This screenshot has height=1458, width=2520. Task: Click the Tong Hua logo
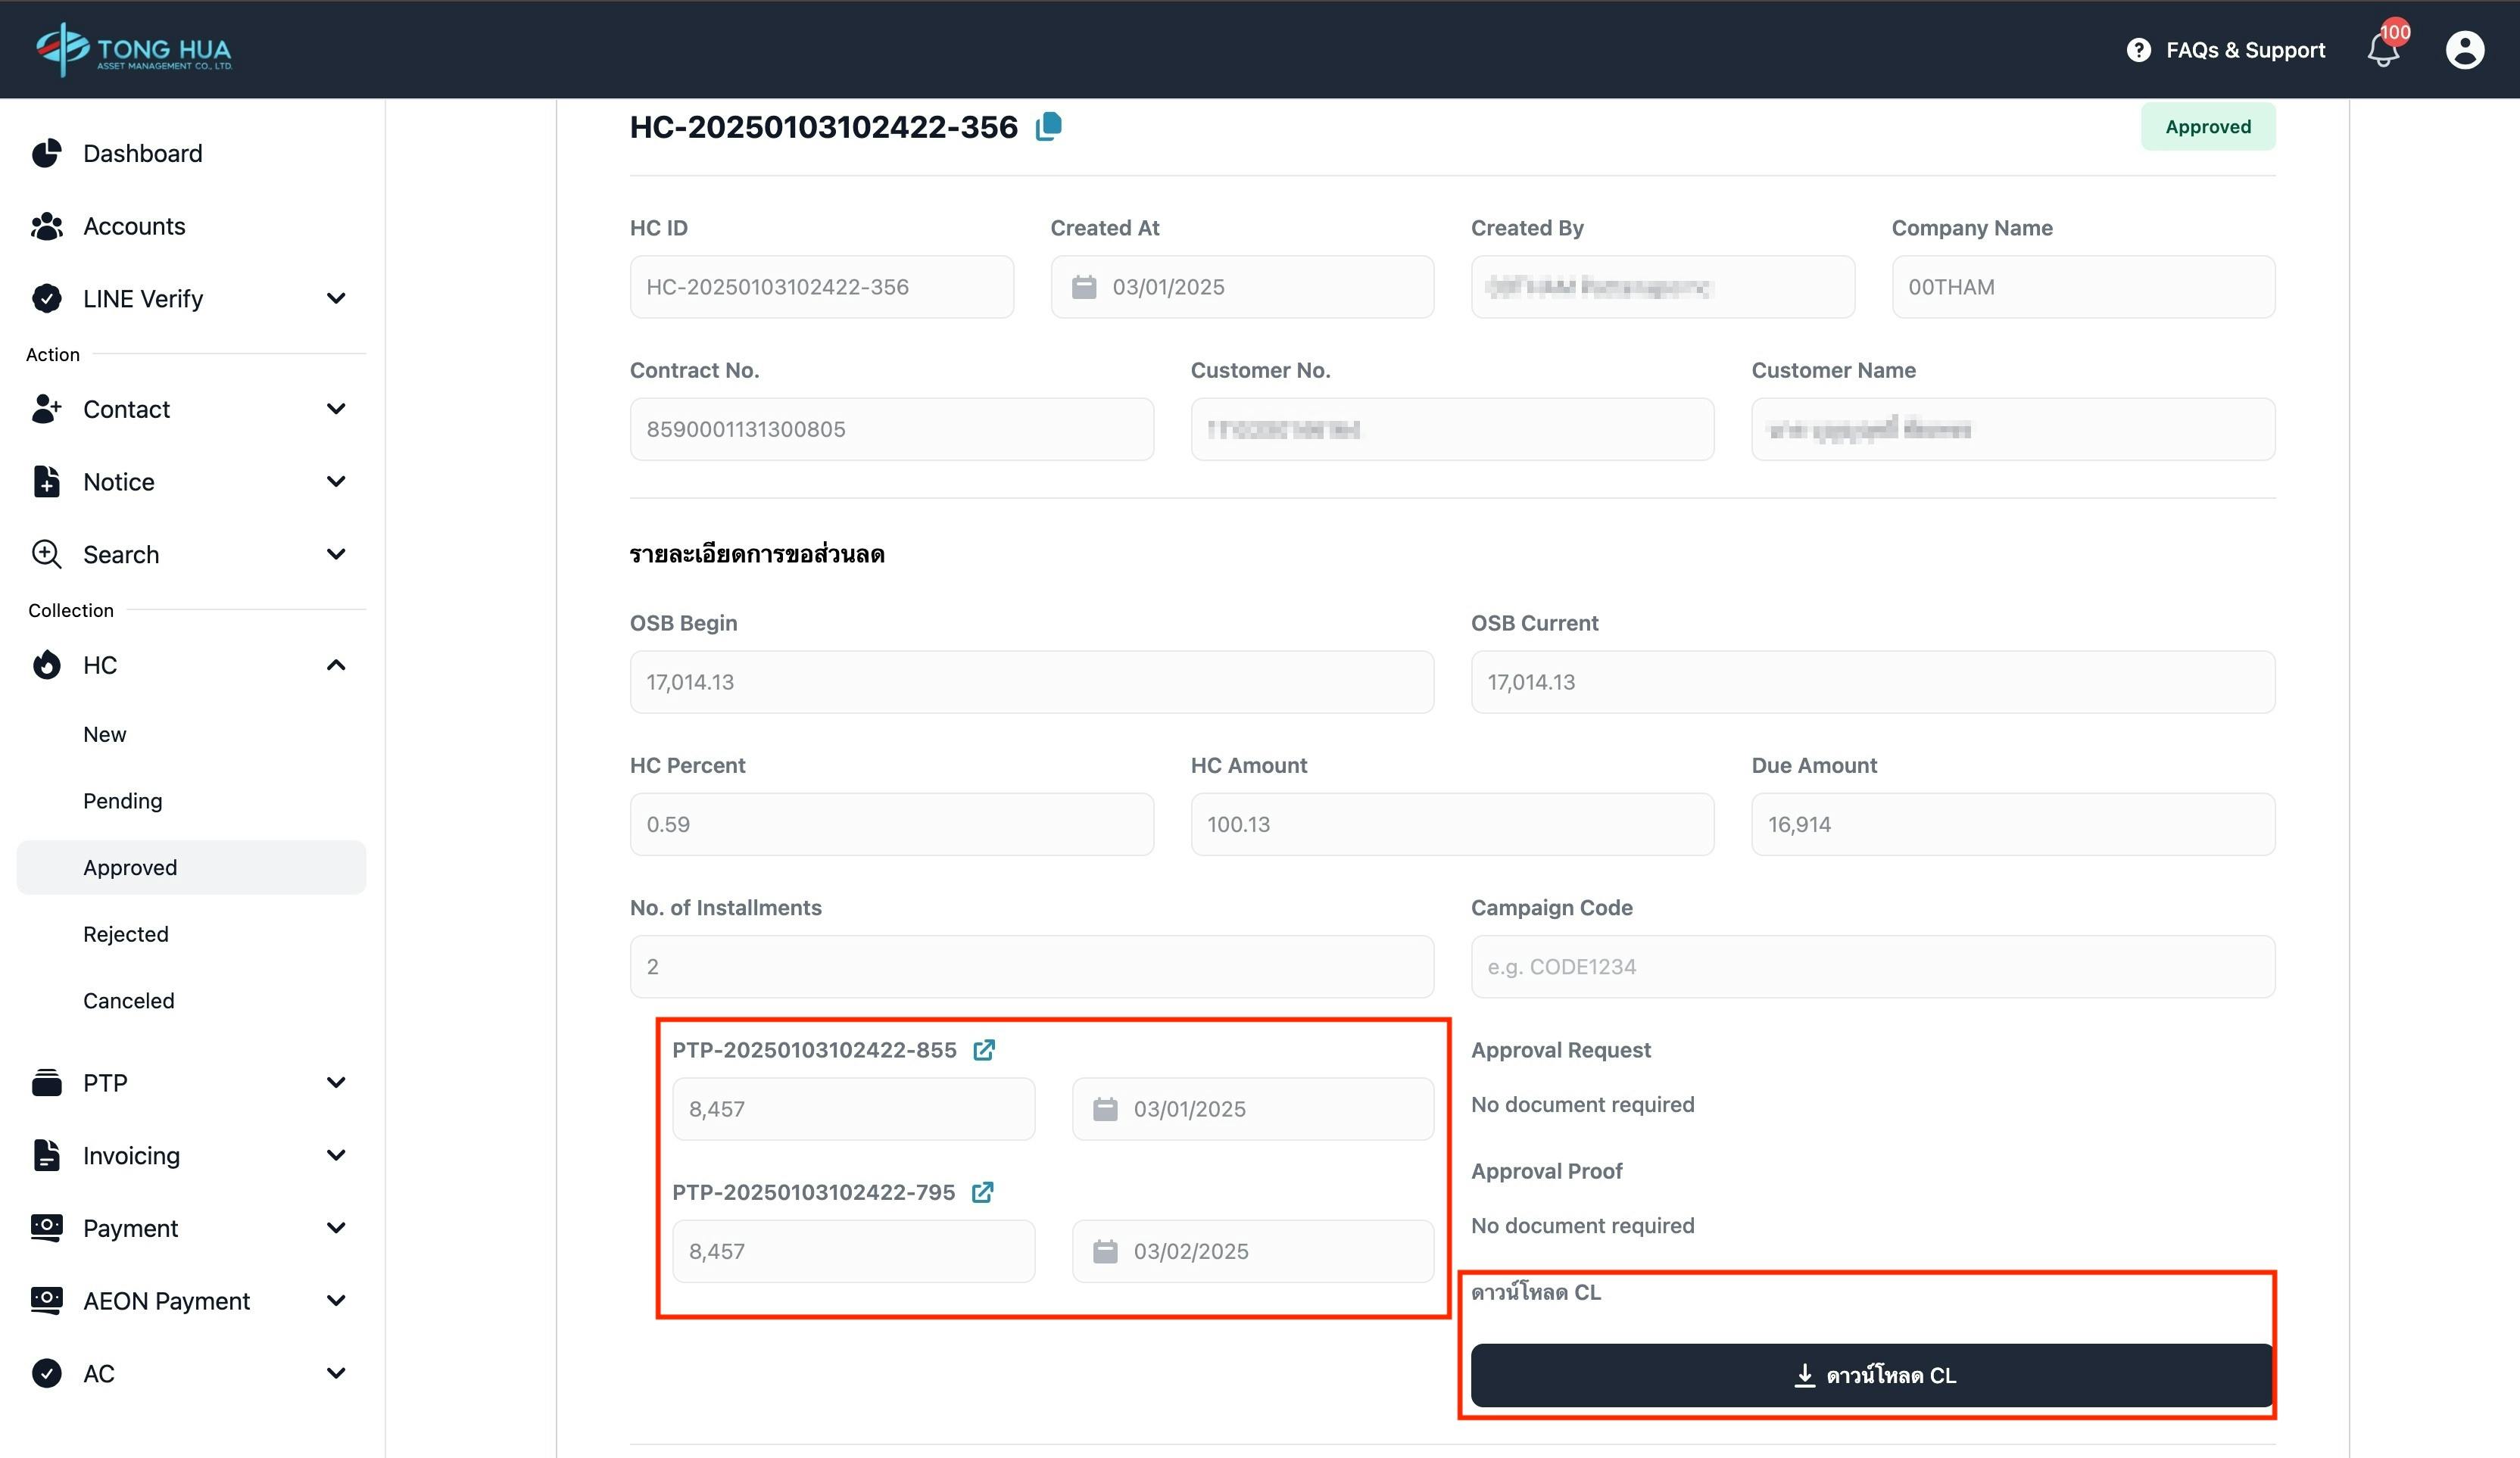pyautogui.click(x=133, y=49)
